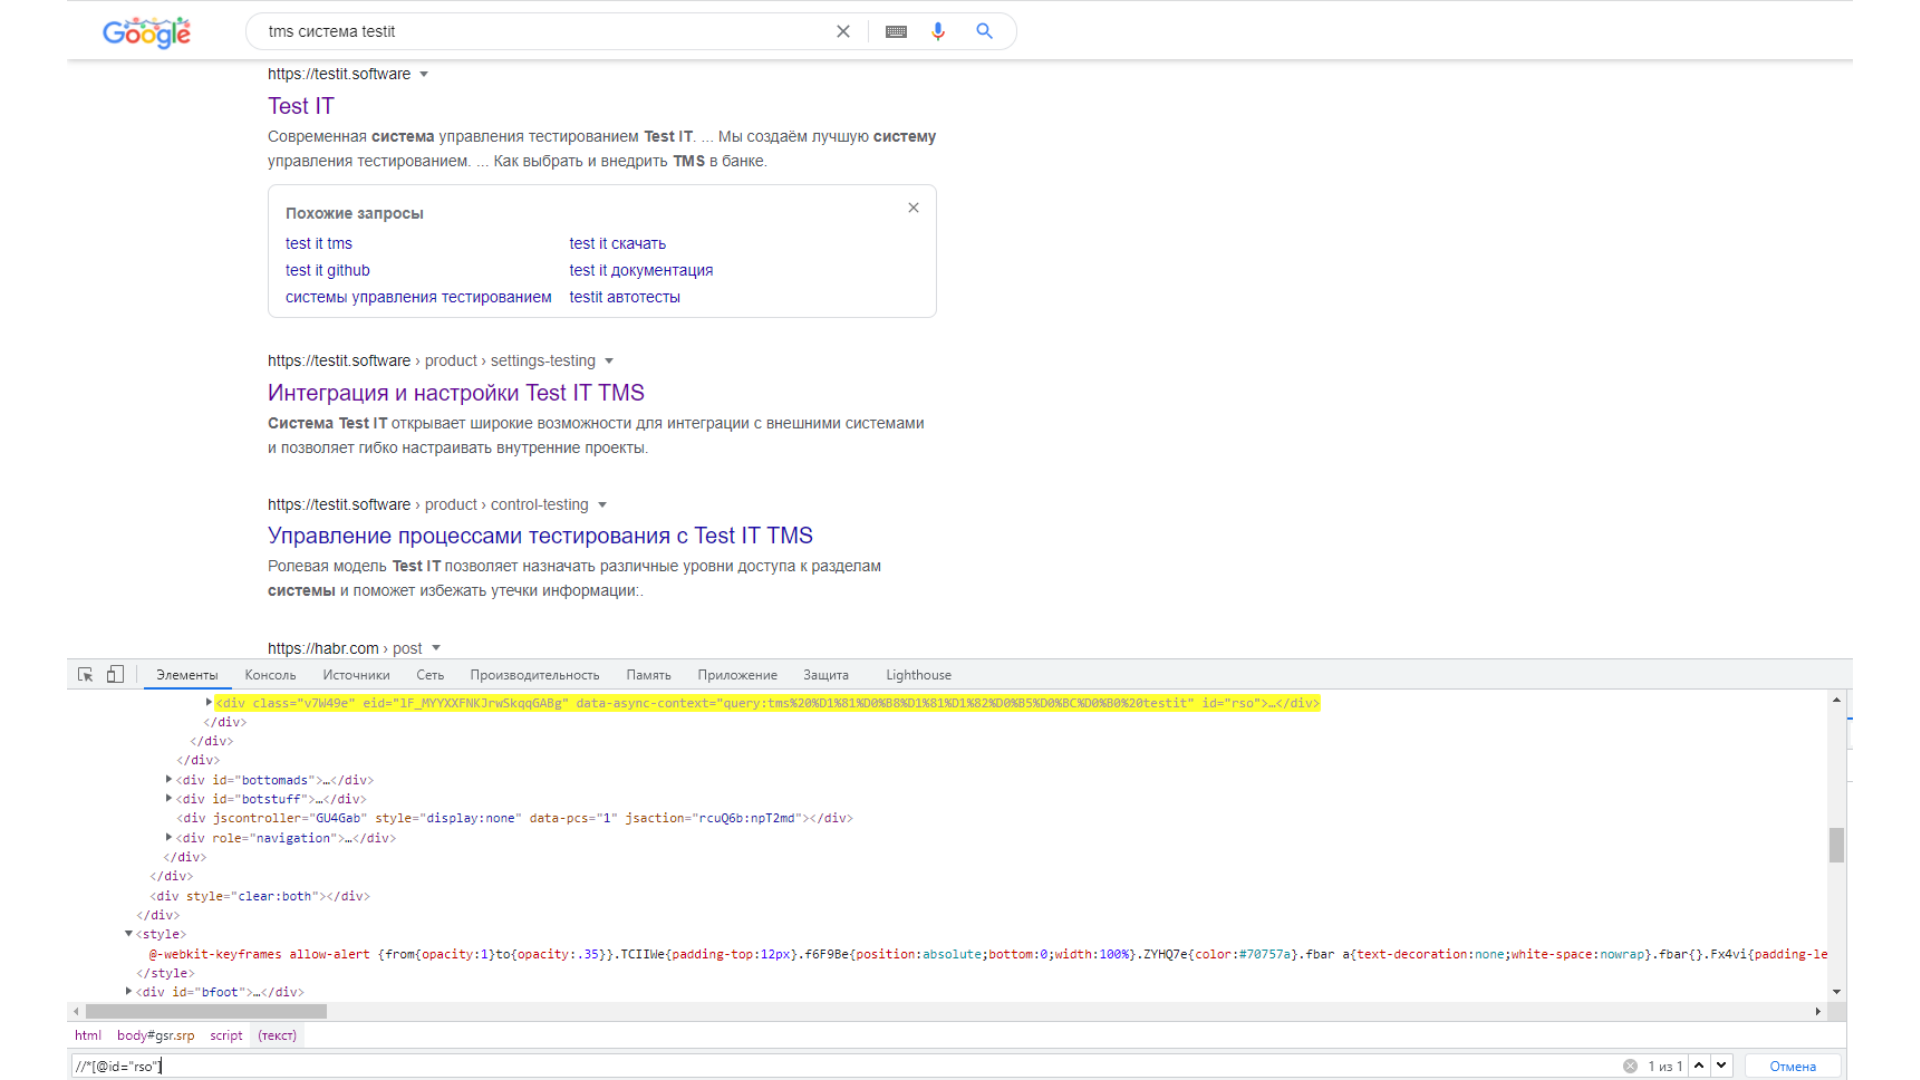Select 'script' in the breadcrumb
Image resolution: width=1920 pixels, height=1080 pixels.
[x=226, y=1036]
